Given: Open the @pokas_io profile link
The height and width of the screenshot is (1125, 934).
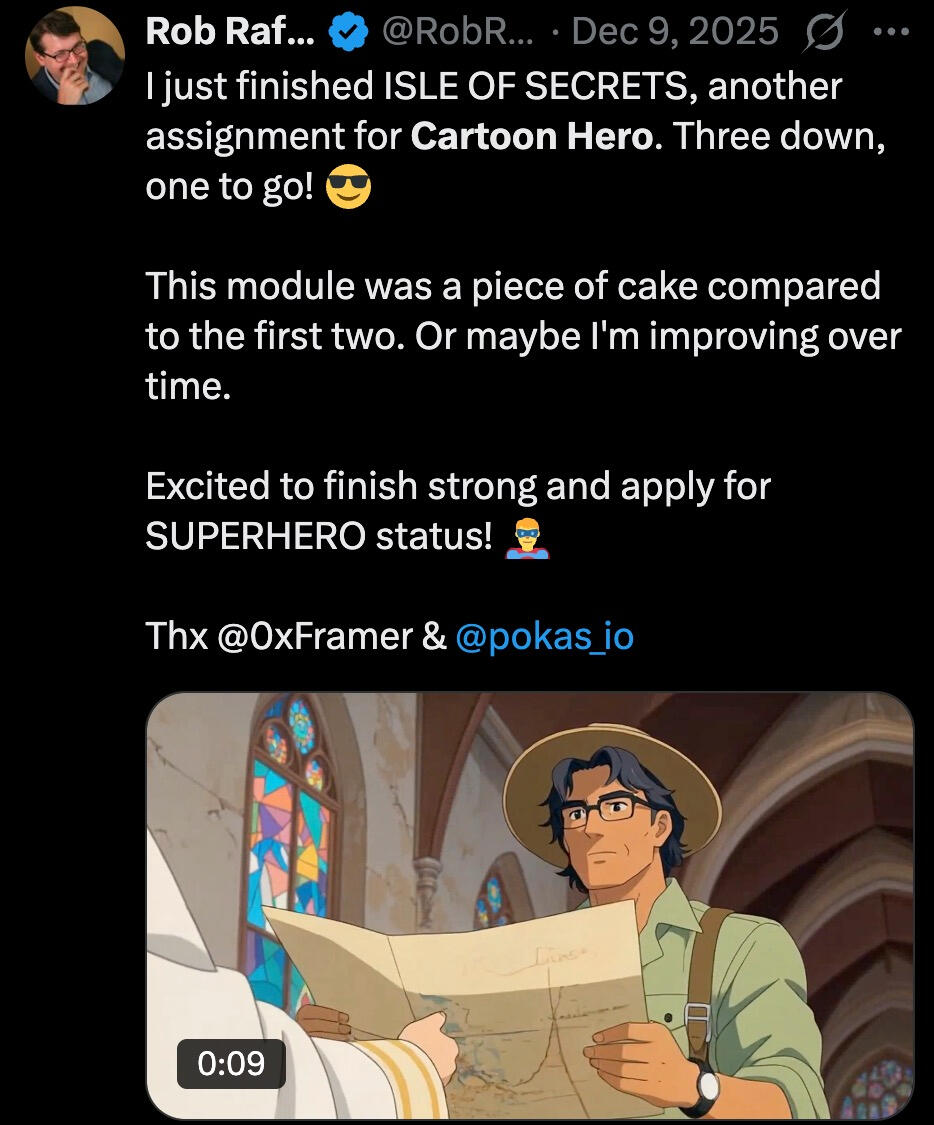Looking at the screenshot, I should (x=544, y=636).
